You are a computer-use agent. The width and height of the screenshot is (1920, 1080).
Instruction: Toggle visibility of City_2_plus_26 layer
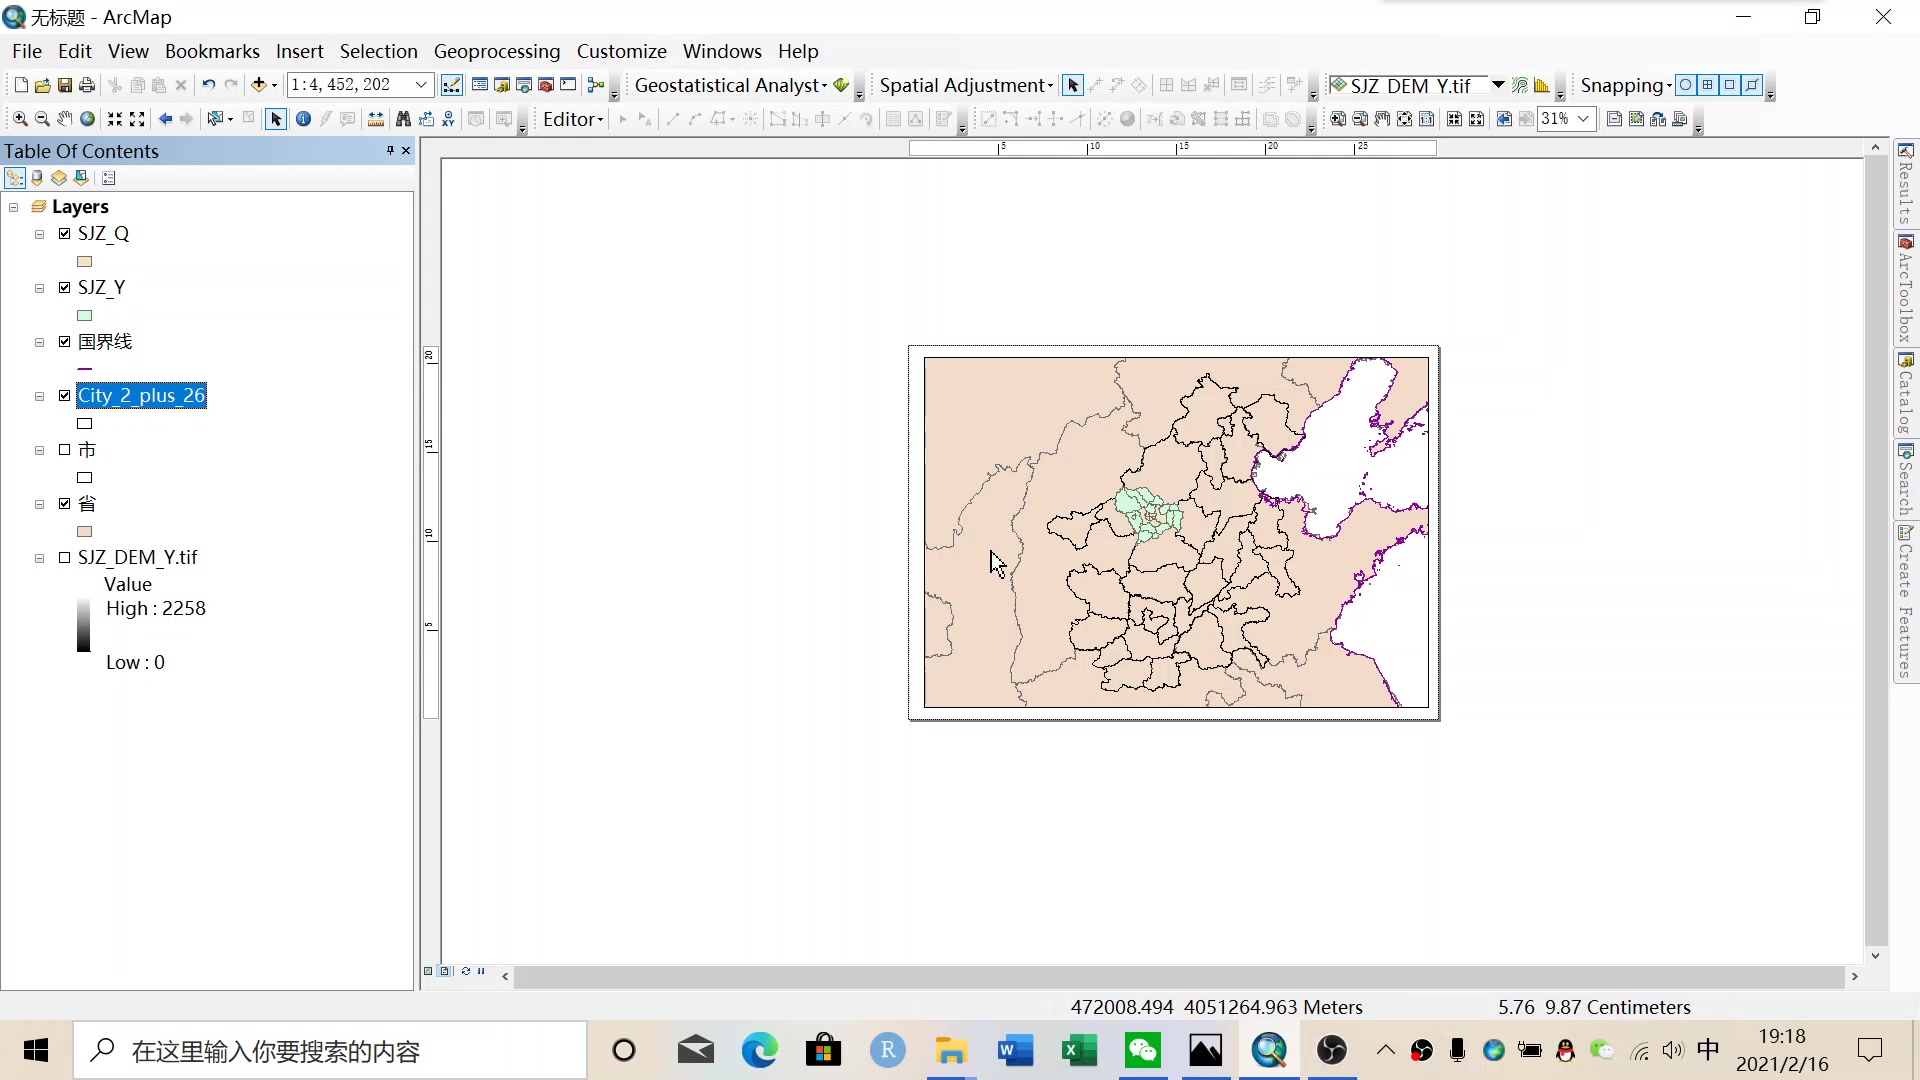coord(63,396)
